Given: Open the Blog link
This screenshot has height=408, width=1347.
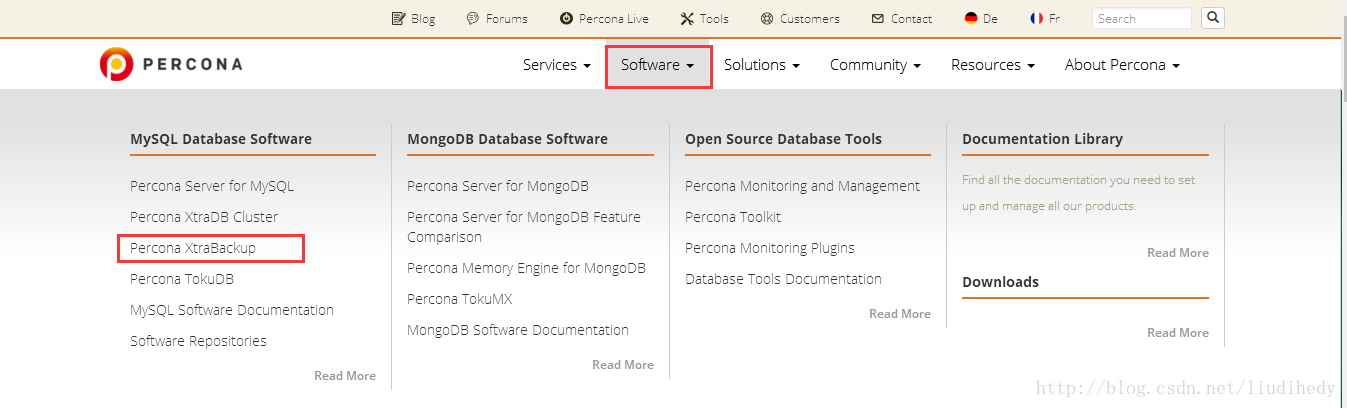Looking at the screenshot, I should 423,18.
